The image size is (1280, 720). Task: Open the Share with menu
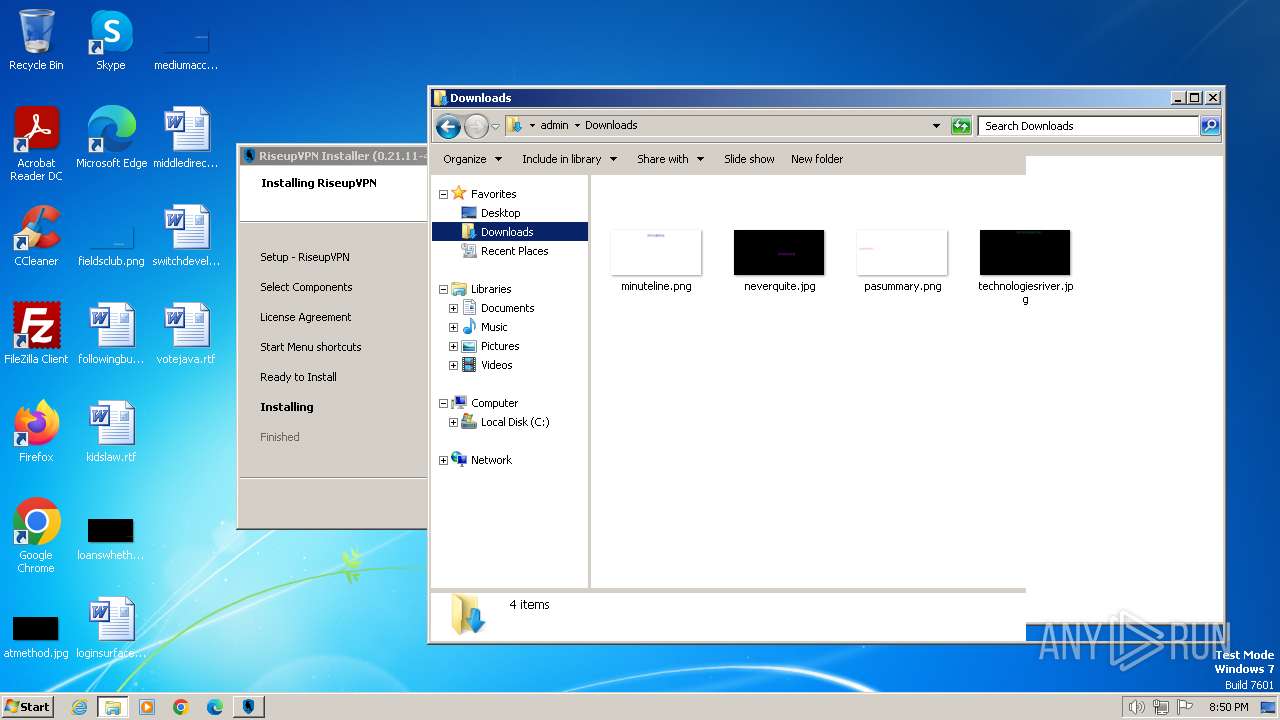tap(670, 159)
